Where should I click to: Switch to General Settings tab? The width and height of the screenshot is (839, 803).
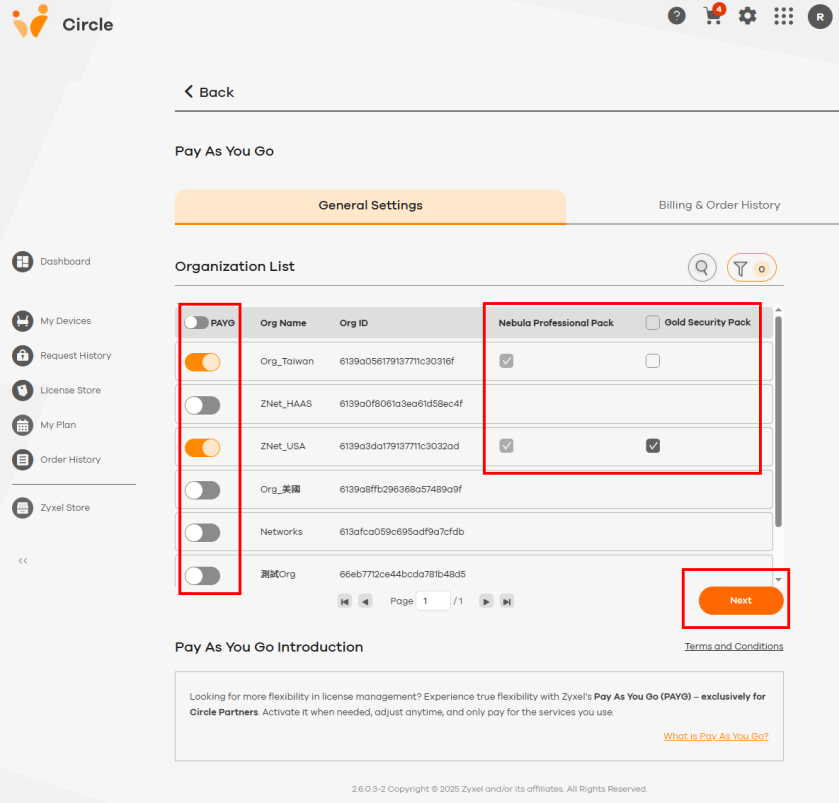pyautogui.click(x=370, y=206)
